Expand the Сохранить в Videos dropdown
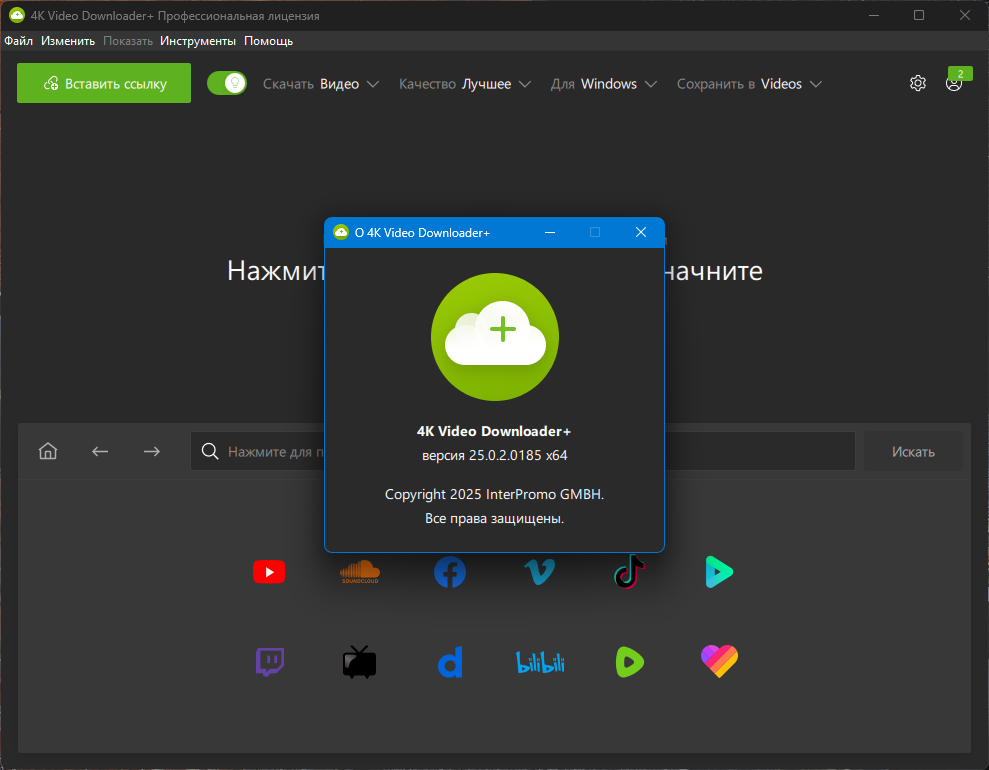The width and height of the screenshot is (989, 770). pos(749,84)
